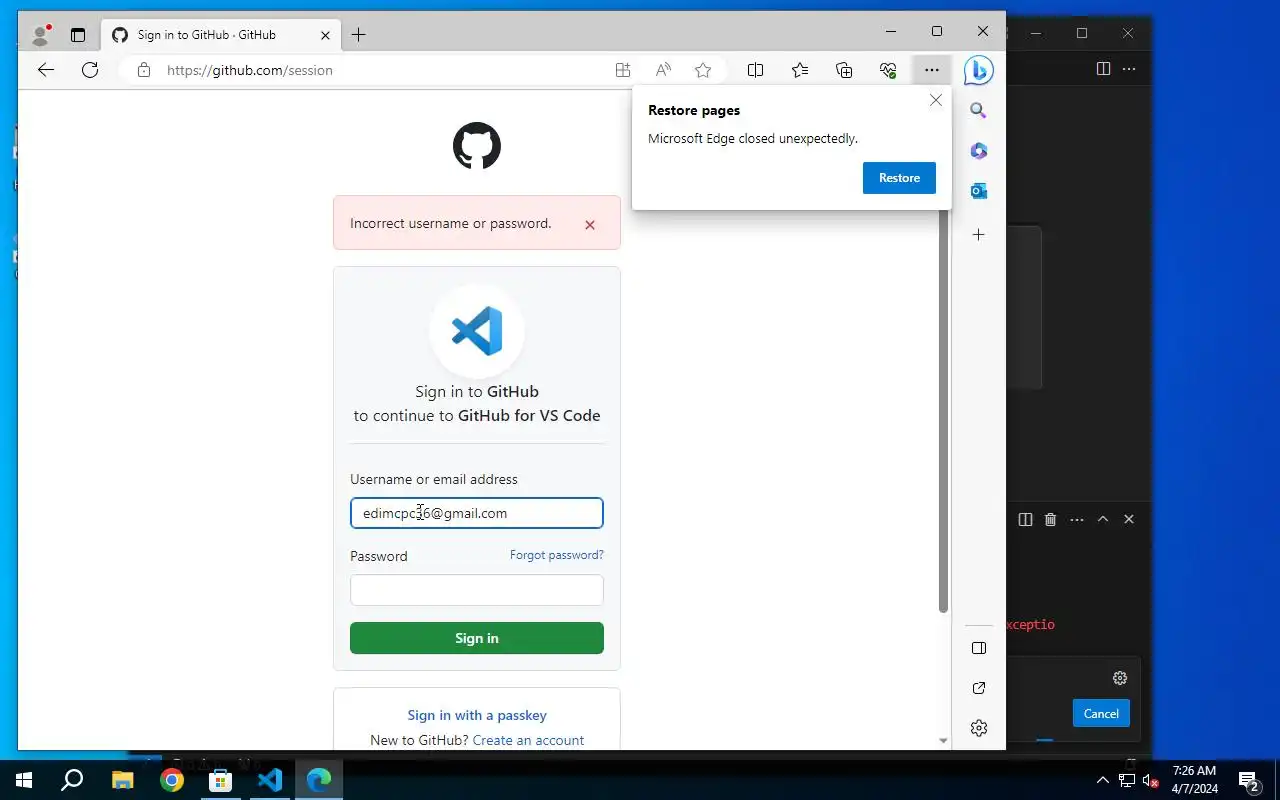
Task: Add this page to favorites star
Action: coord(703,70)
